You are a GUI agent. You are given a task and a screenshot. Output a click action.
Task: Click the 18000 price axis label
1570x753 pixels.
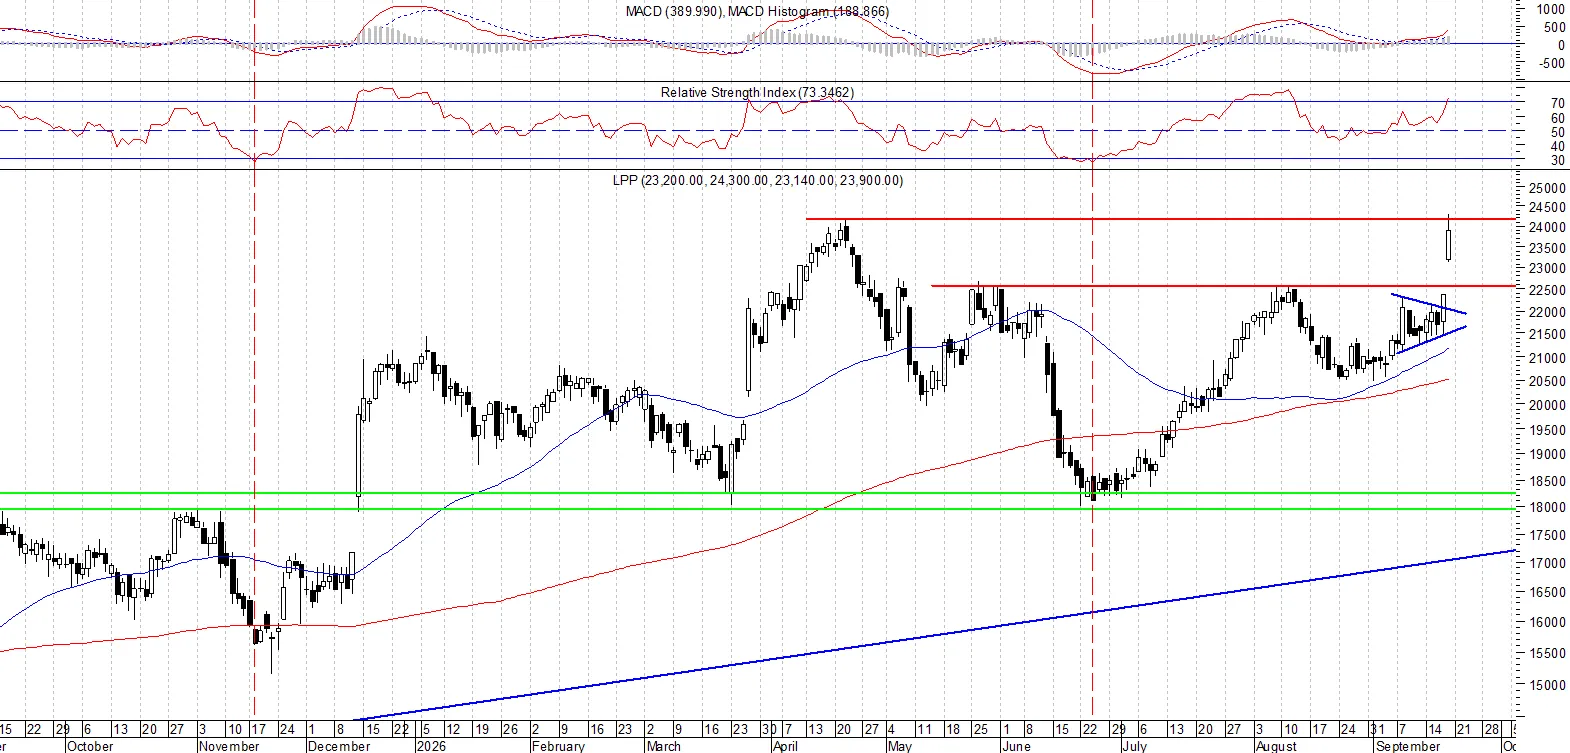pos(1546,507)
